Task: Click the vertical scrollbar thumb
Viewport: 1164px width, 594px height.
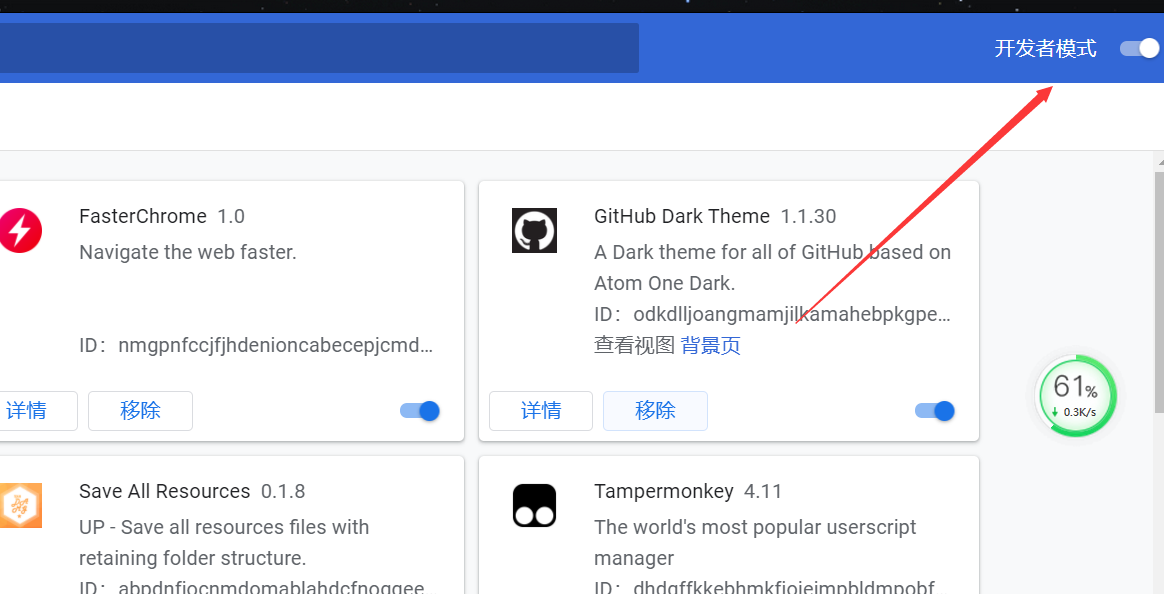Action: [x=1159, y=293]
